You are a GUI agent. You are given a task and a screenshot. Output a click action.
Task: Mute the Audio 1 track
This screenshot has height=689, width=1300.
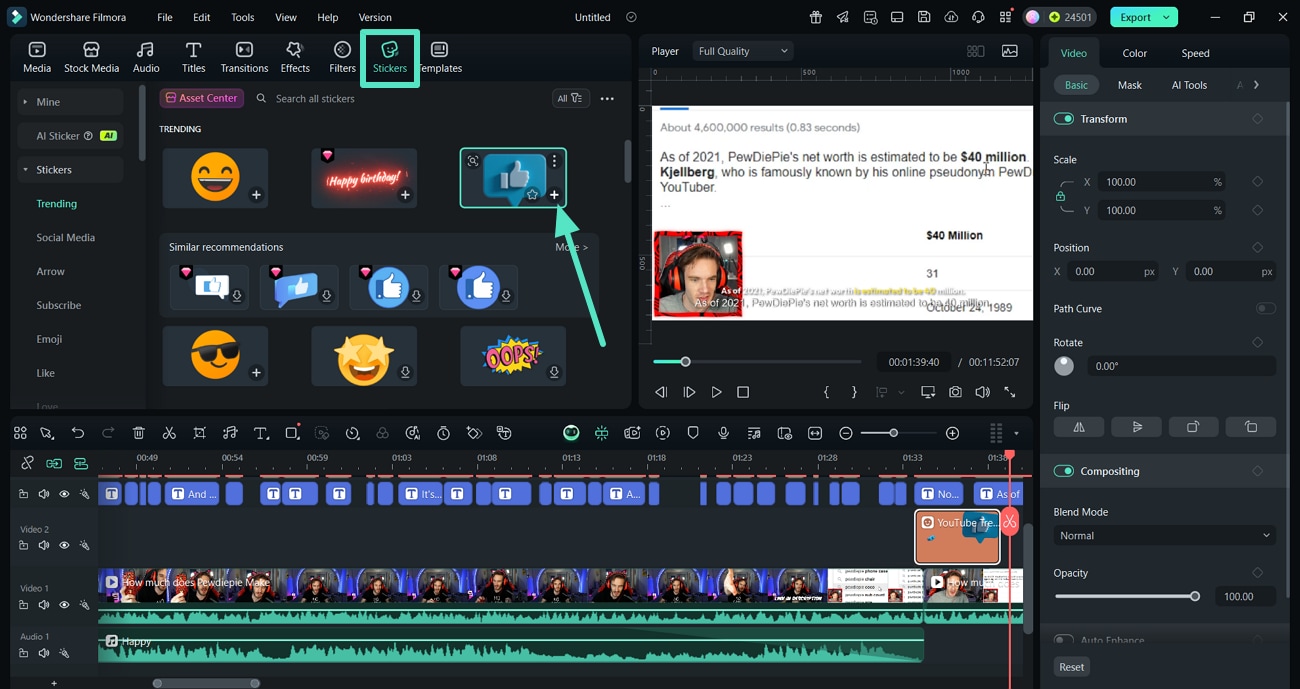(44, 653)
